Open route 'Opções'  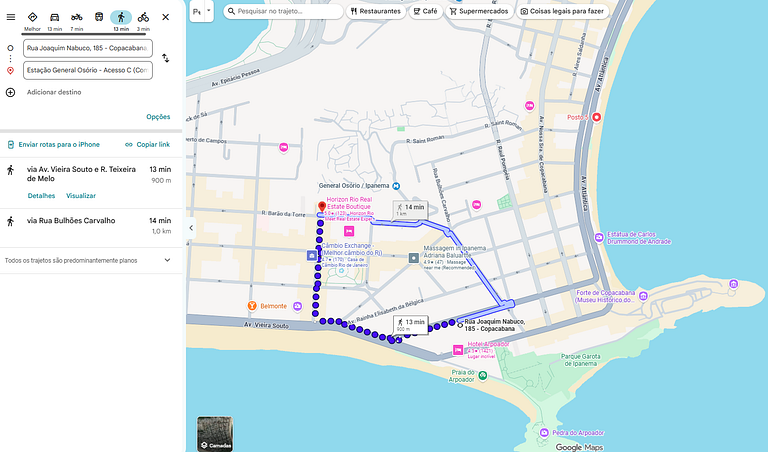click(158, 117)
